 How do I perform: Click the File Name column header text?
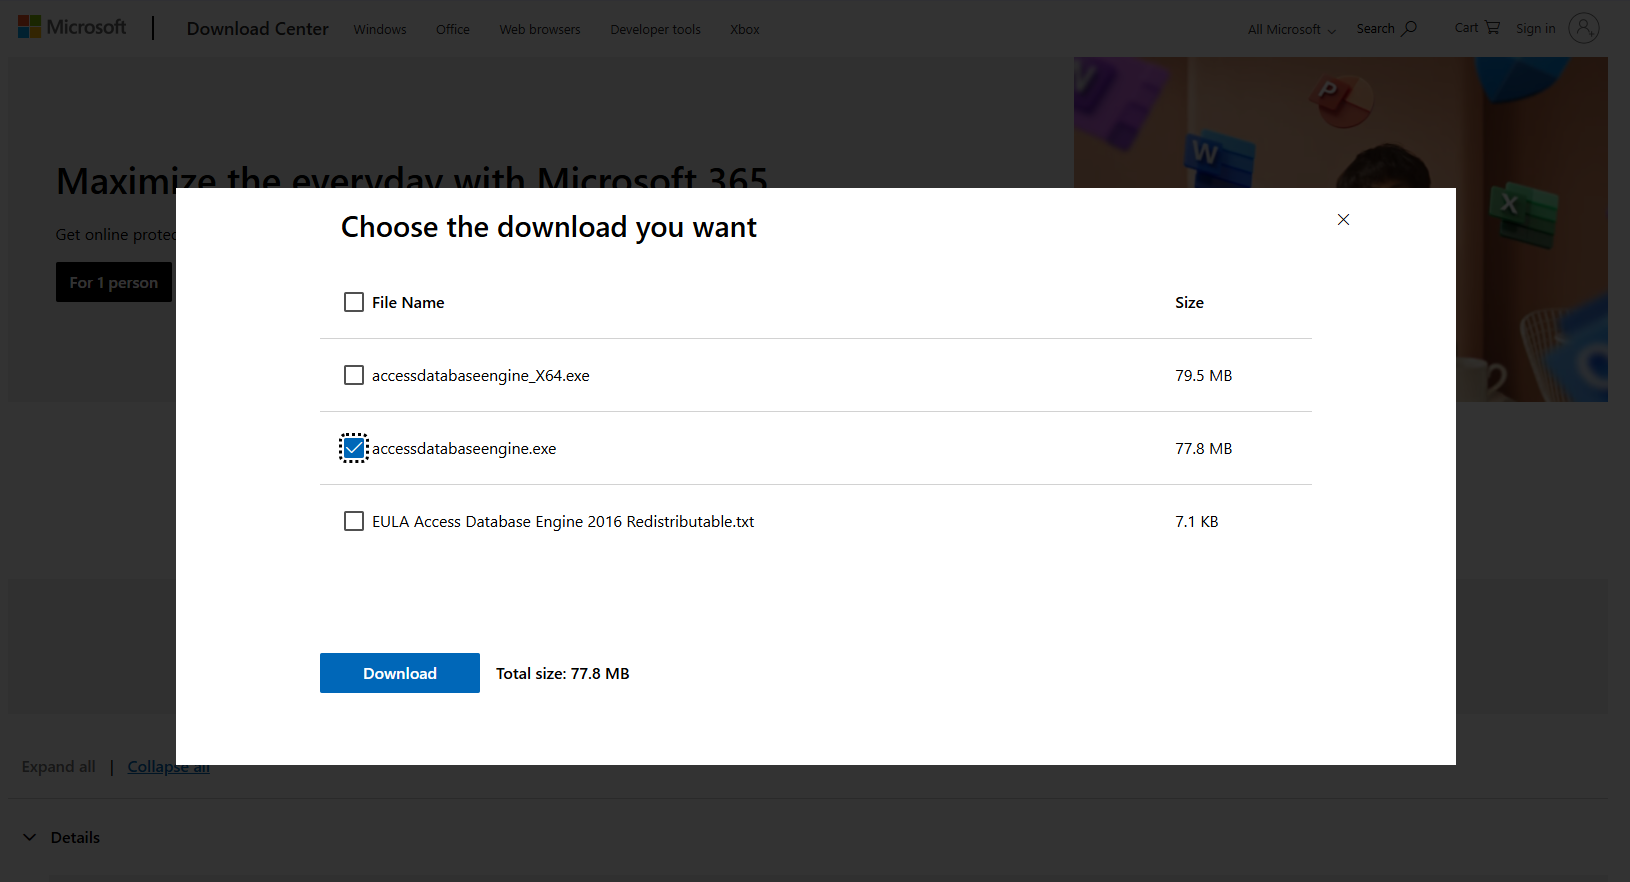(408, 302)
